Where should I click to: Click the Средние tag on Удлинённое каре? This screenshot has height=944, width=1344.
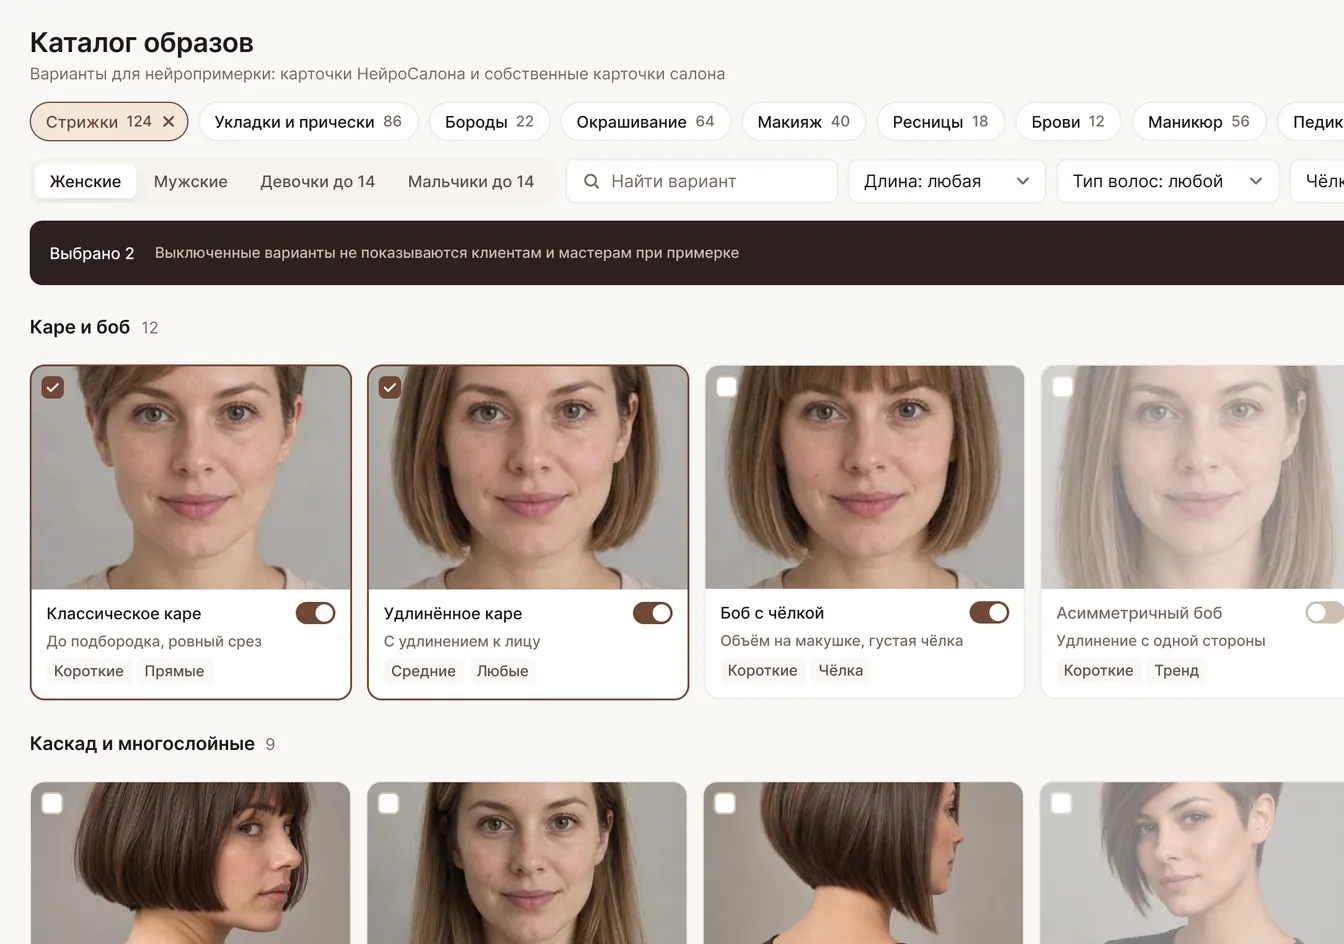(x=423, y=671)
